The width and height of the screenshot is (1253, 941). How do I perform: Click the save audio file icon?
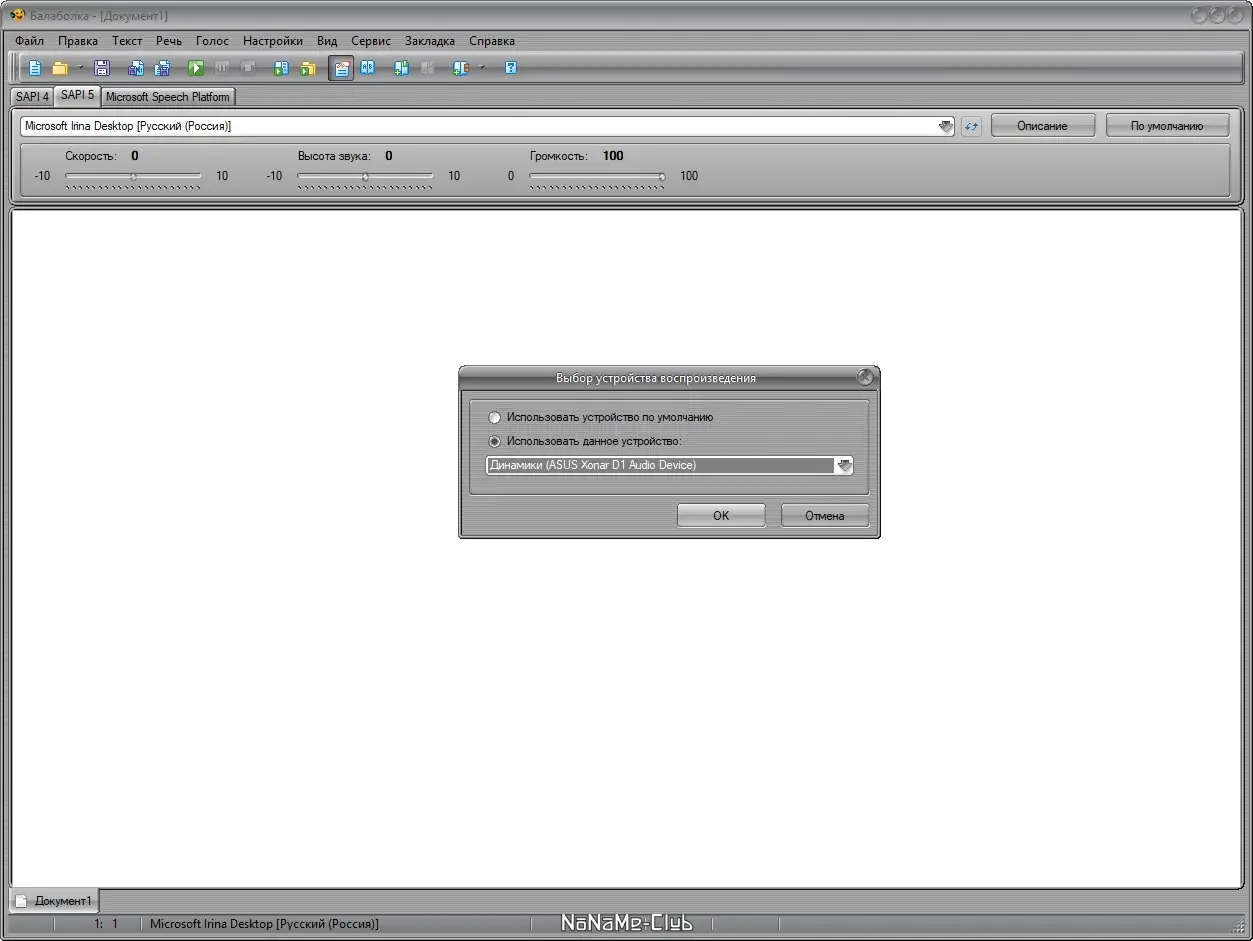pos(136,68)
